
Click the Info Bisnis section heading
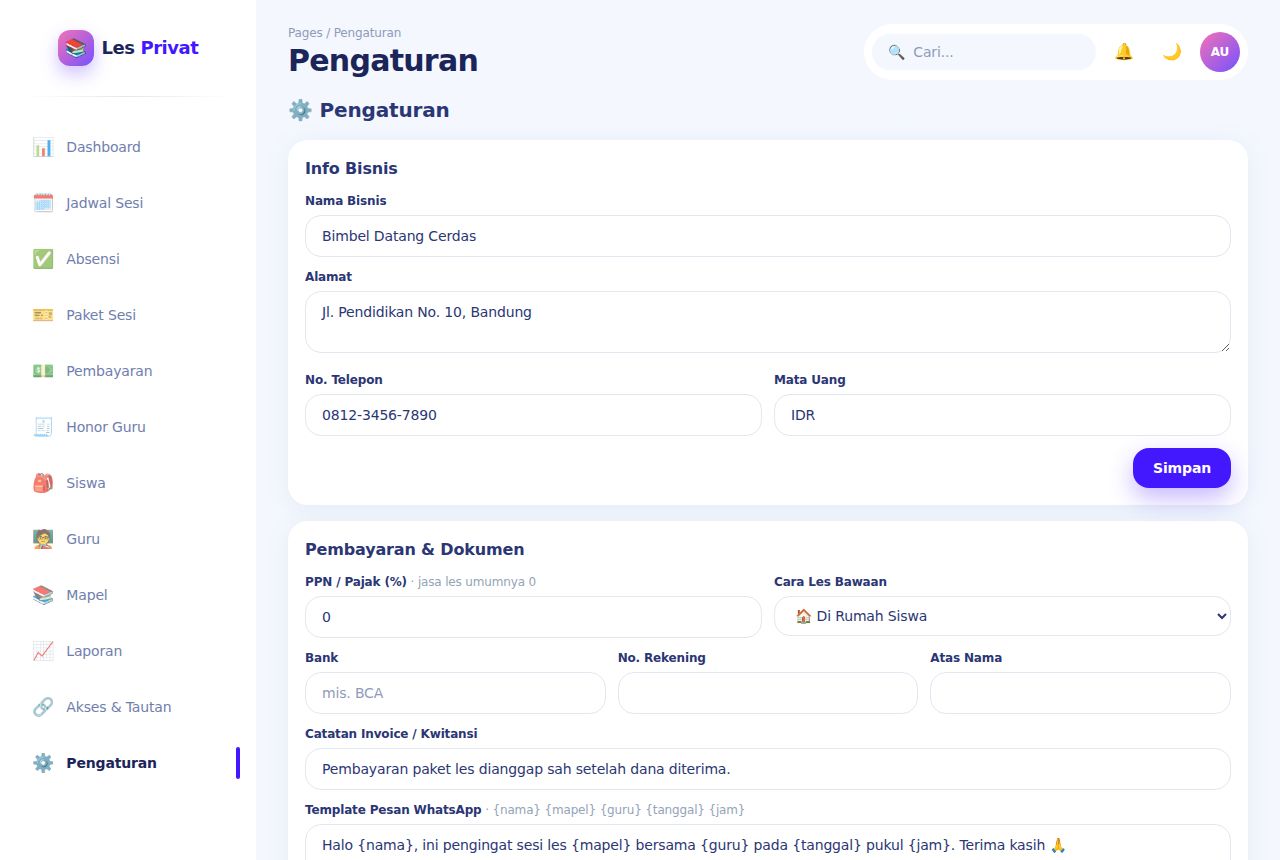coord(351,168)
